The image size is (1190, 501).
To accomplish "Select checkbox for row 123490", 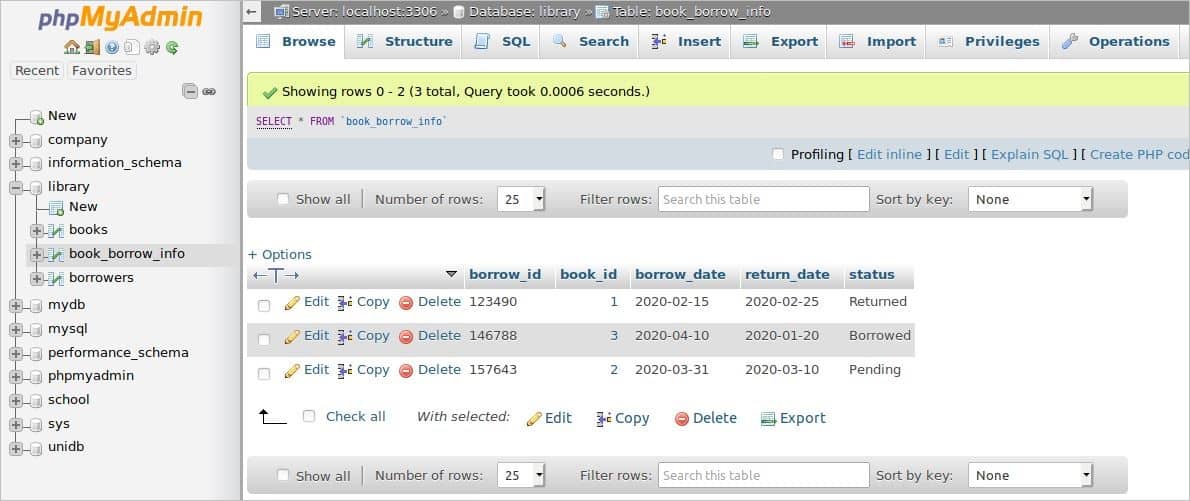I will click(x=263, y=305).
